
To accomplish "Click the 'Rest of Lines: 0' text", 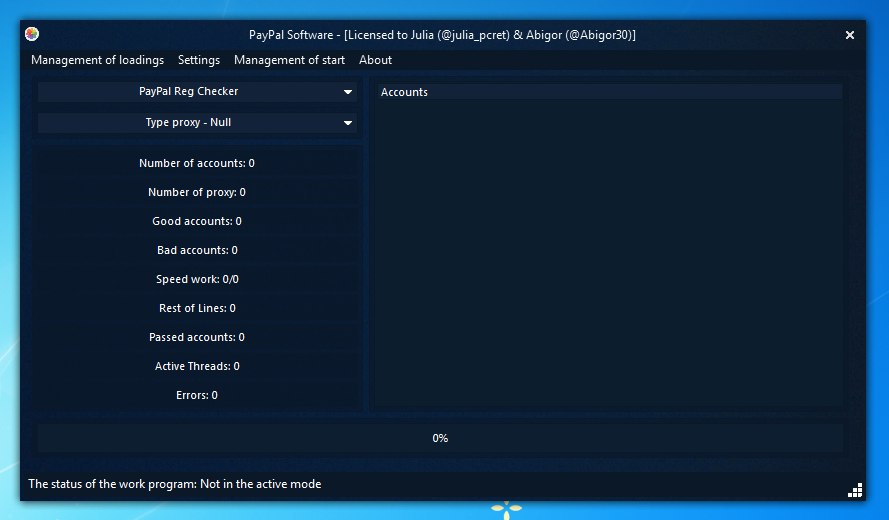I will point(197,308).
